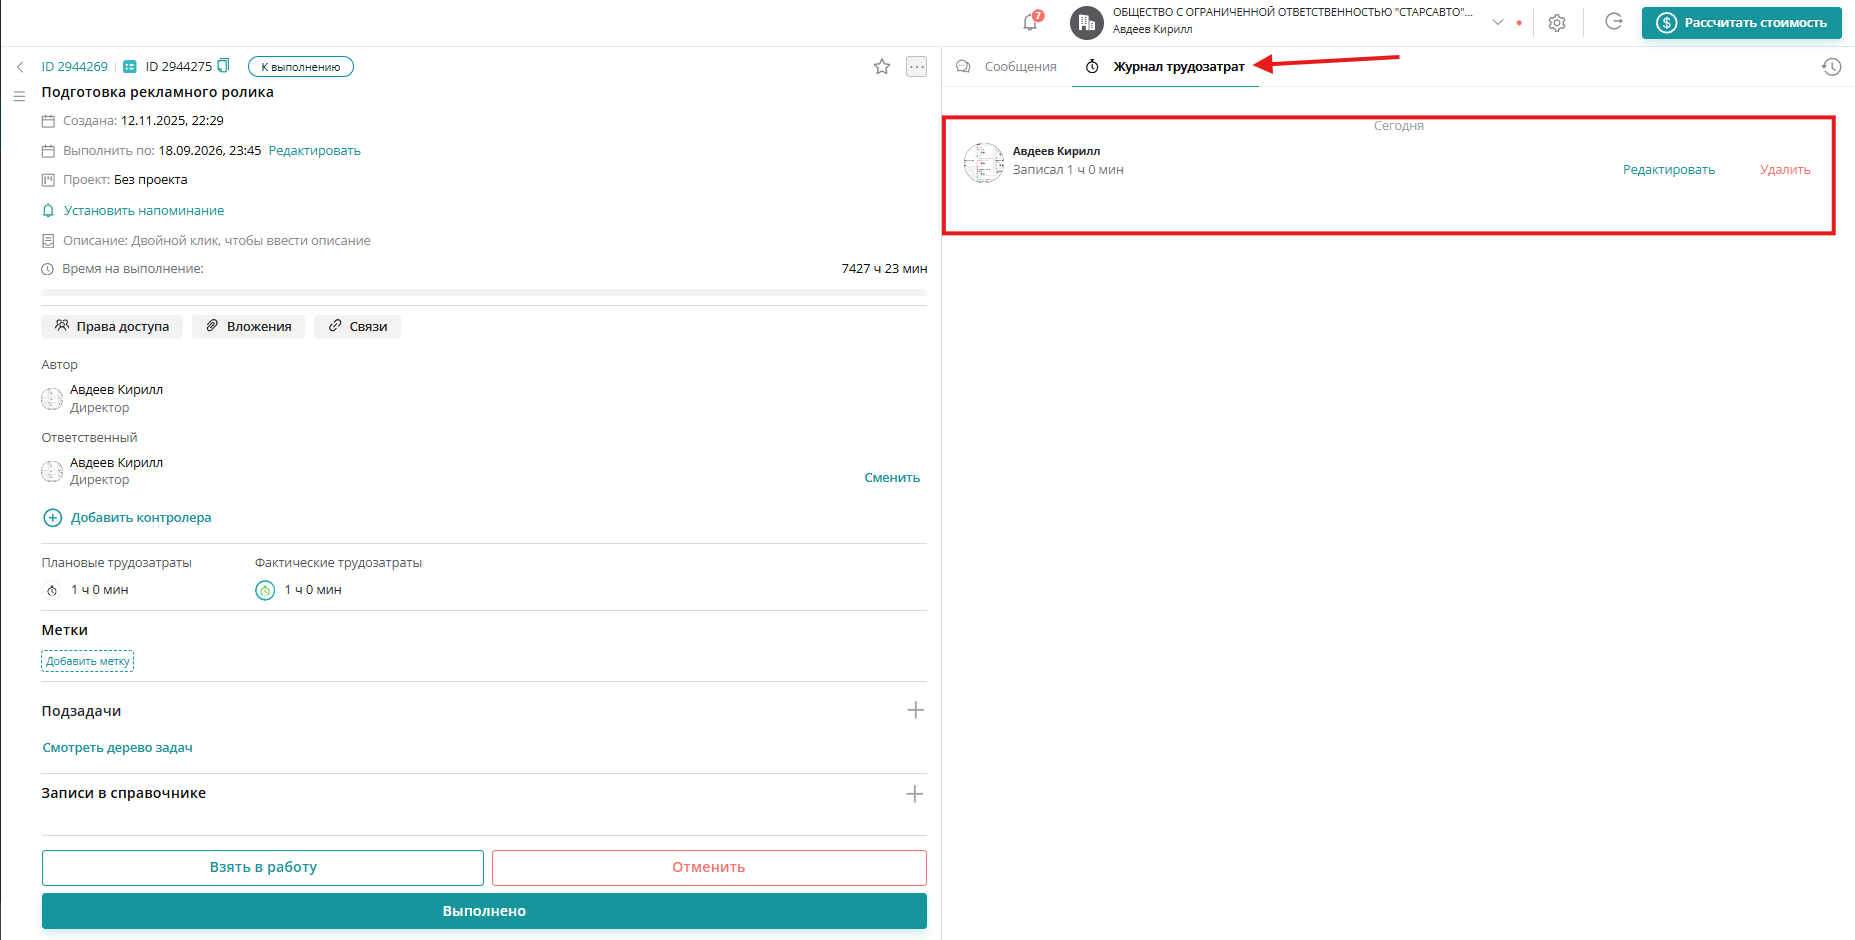This screenshot has height=940, width=1855.
Task: Click the plus icon beside Записи в справочнике
Action: pos(915,794)
